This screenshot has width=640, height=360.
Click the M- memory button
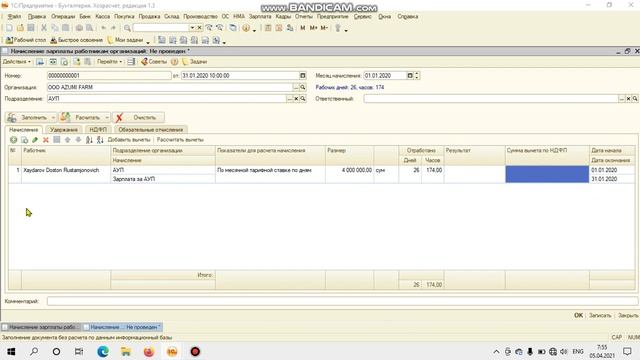[324, 28]
